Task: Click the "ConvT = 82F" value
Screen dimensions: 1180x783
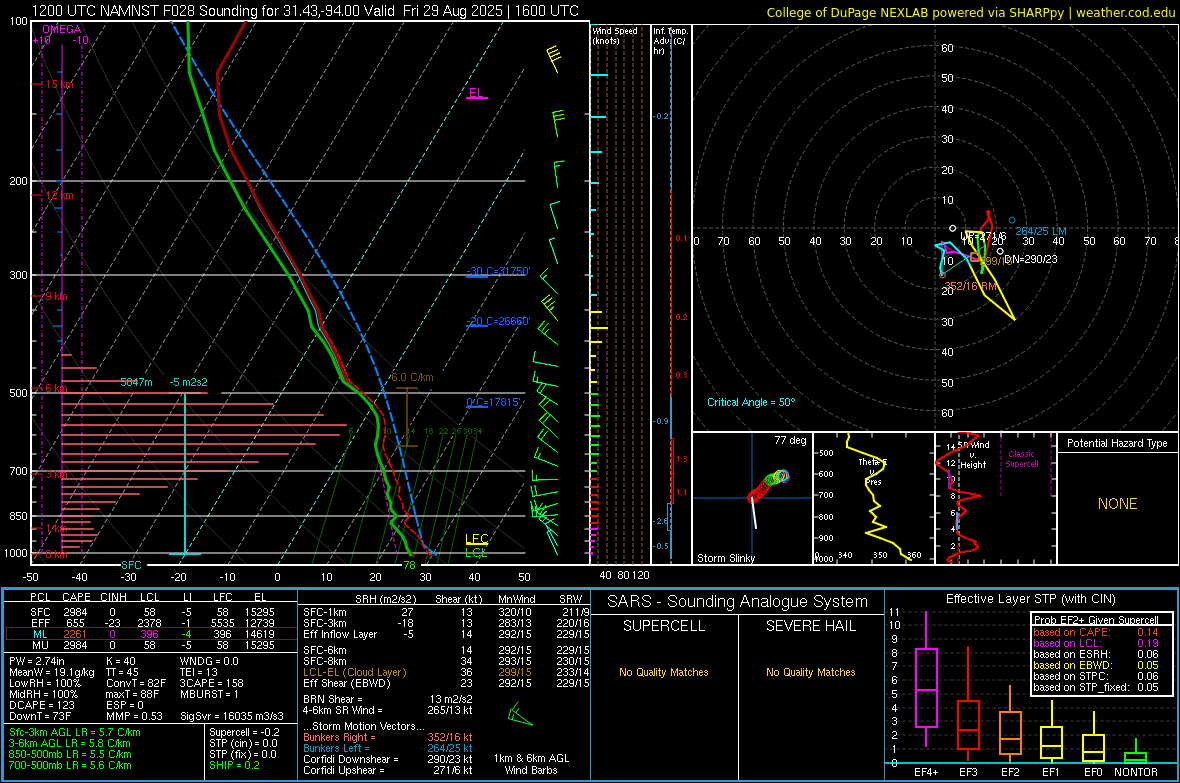Action: 135,683
